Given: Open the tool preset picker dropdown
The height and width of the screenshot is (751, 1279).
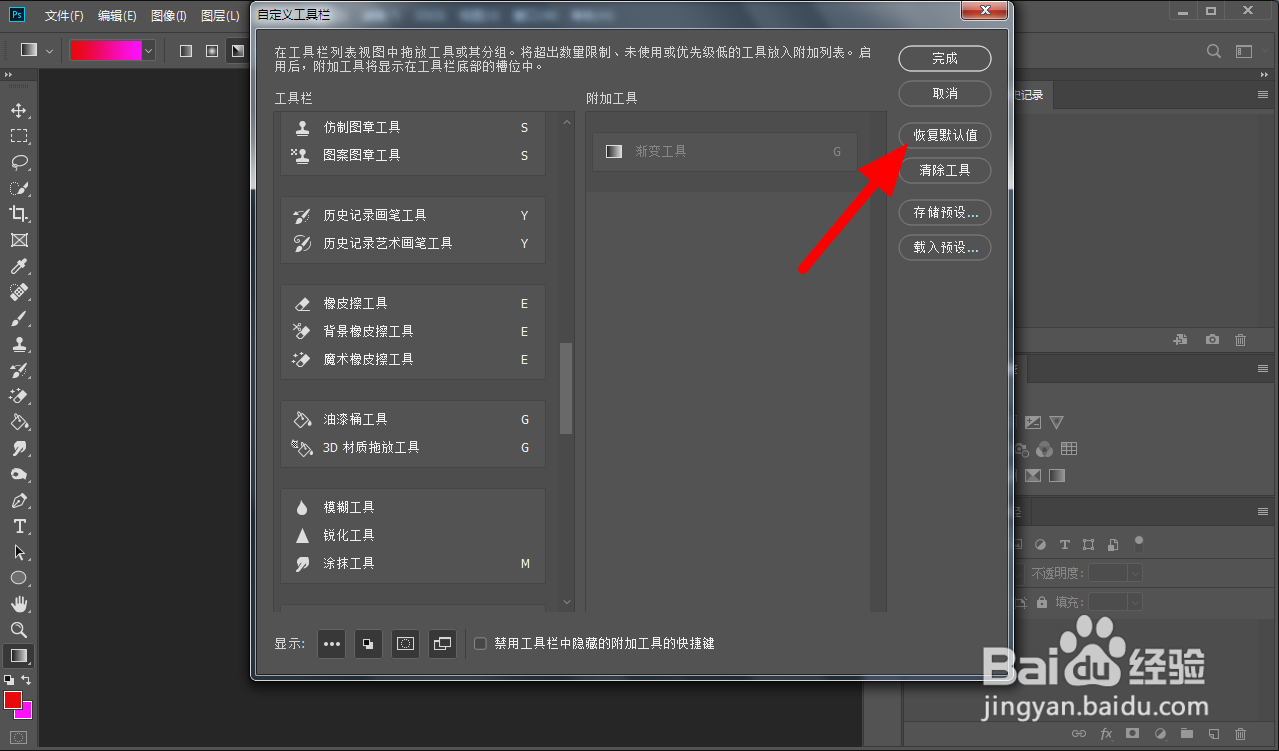Looking at the screenshot, I should (x=50, y=50).
